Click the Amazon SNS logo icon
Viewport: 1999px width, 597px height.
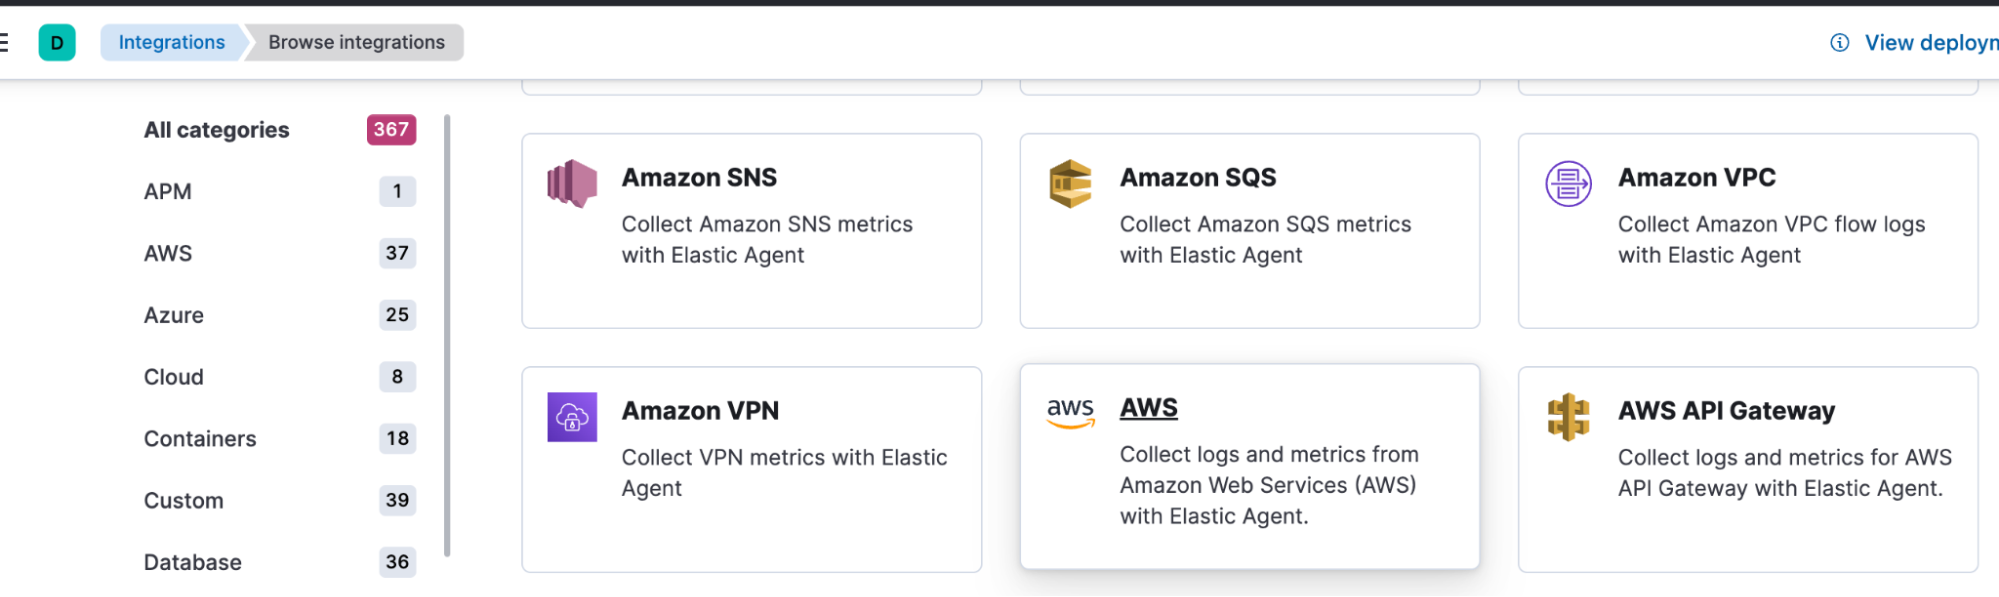[x=572, y=184]
